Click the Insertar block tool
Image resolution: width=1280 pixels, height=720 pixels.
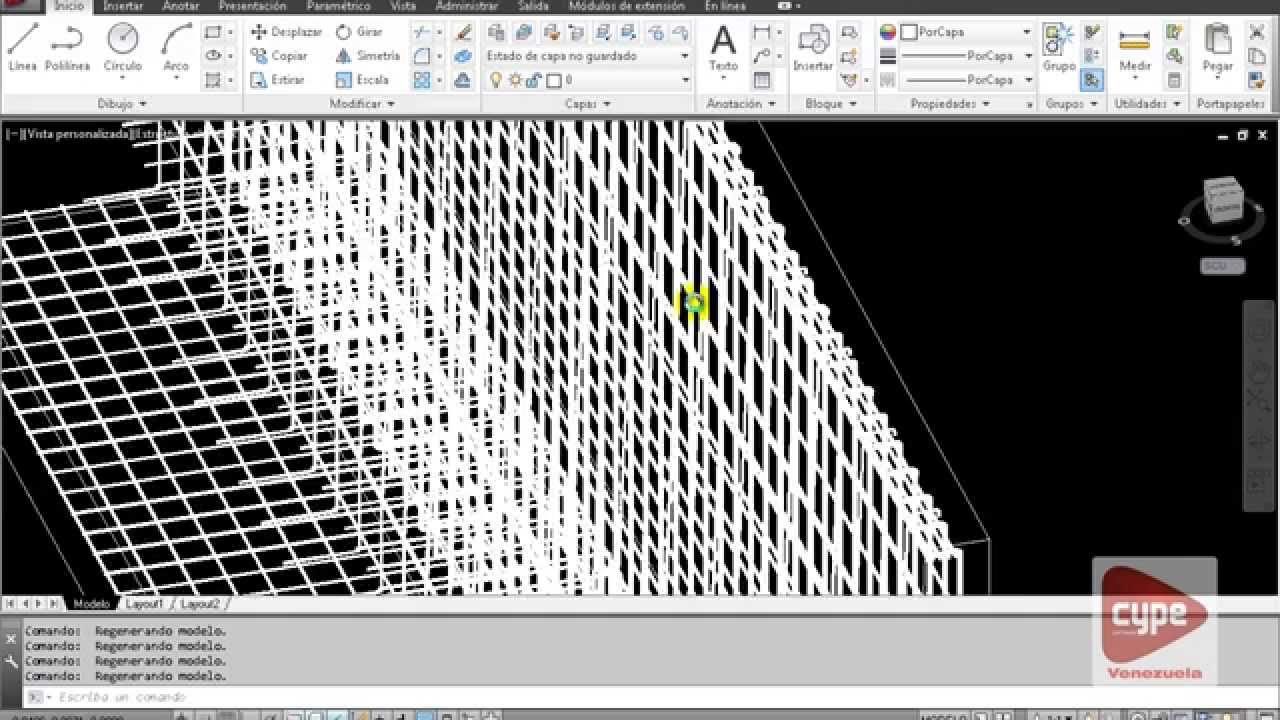tap(813, 48)
